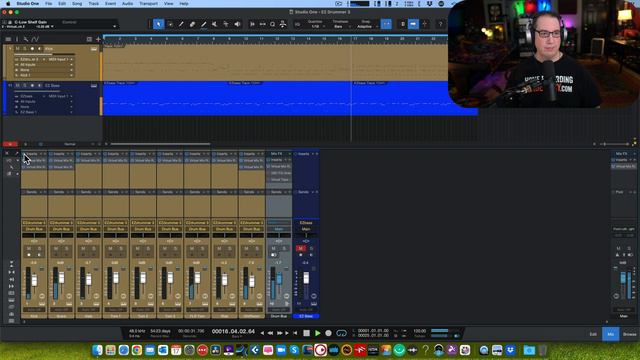Click the green Play button
The height and width of the screenshot is (360, 640).
318,333
